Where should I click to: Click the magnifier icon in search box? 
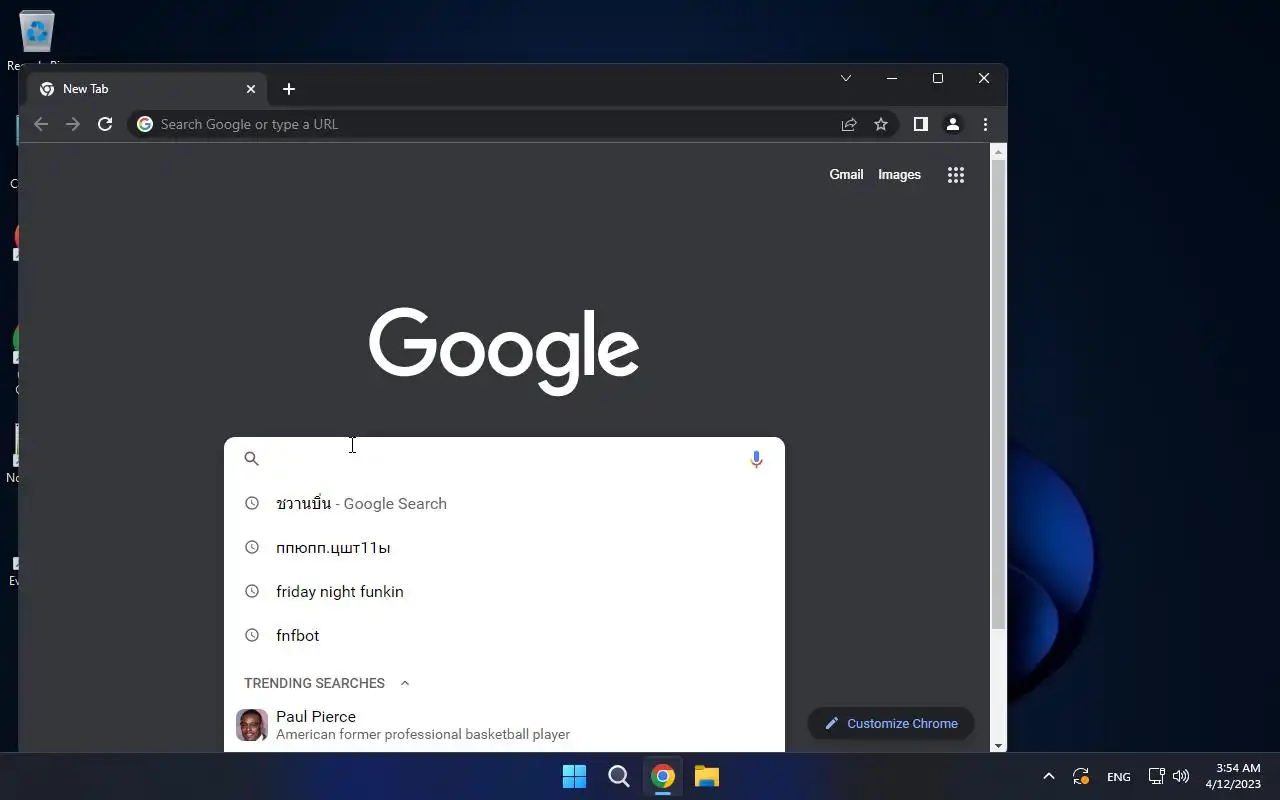pyautogui.click(x=252, y=459)
